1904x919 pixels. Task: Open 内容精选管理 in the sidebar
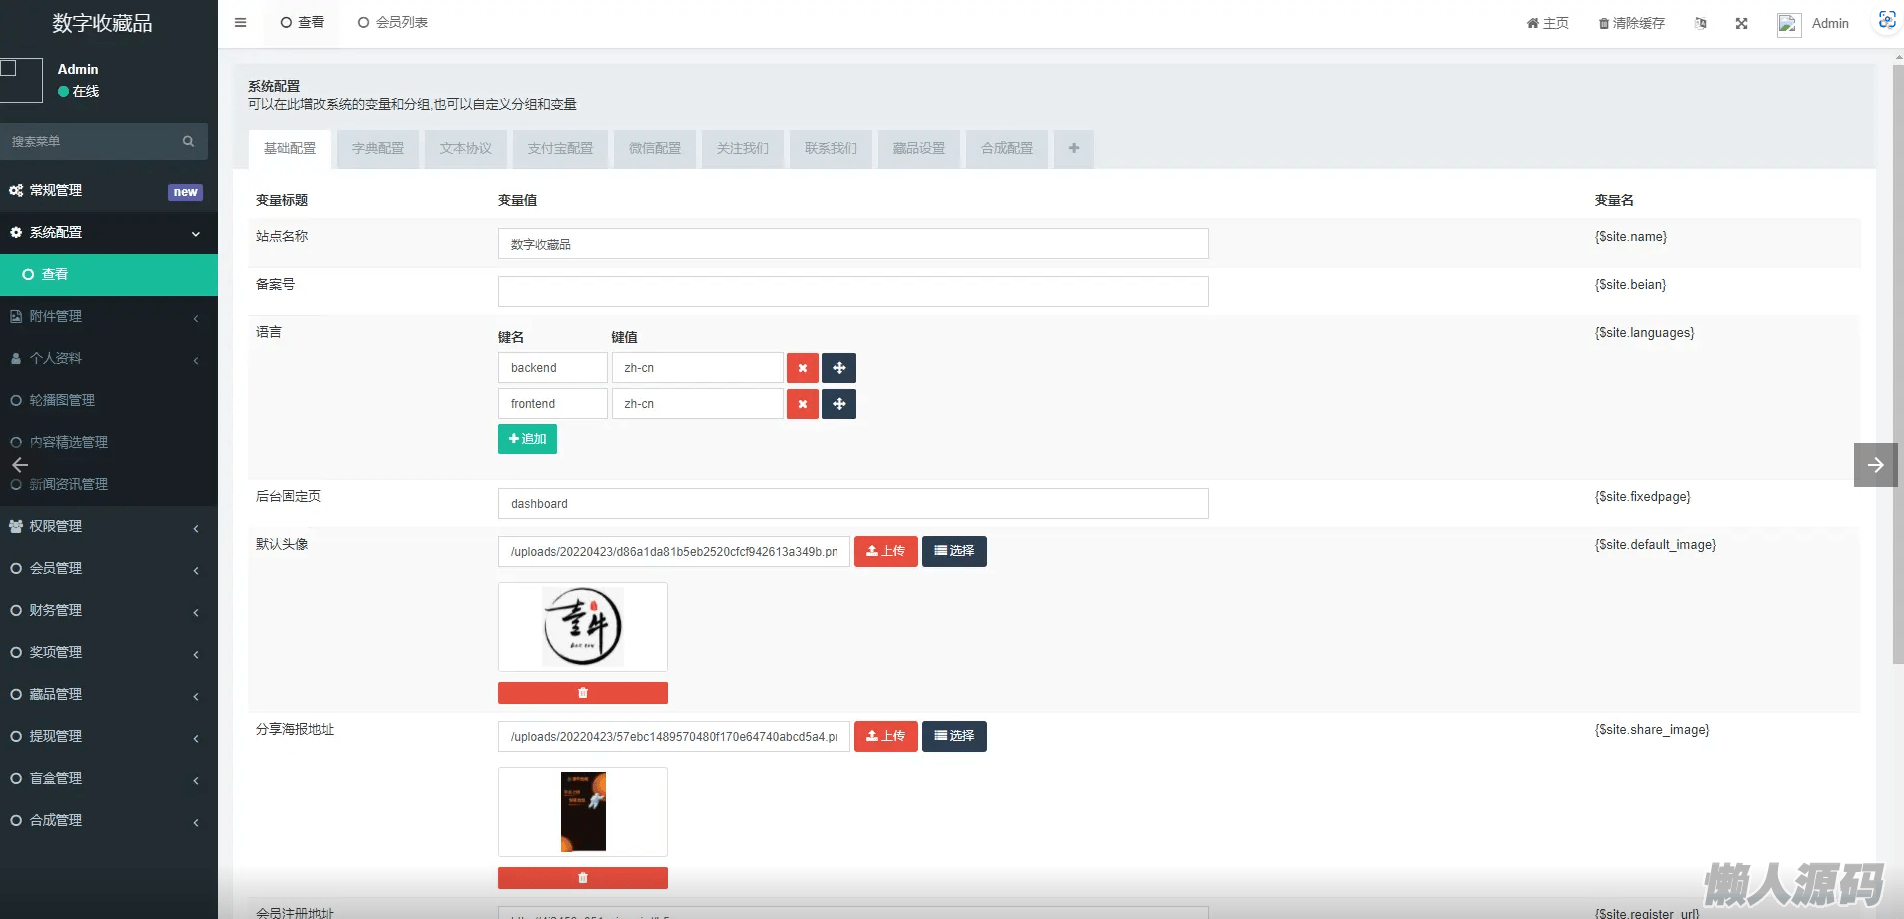pyautogui.click(x=109, y=443)
